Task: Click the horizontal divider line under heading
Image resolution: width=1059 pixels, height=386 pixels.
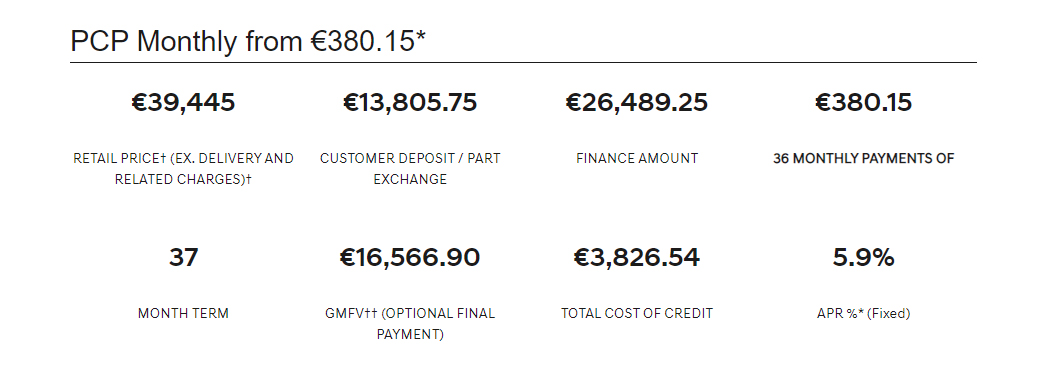Action: pos(523,63)
